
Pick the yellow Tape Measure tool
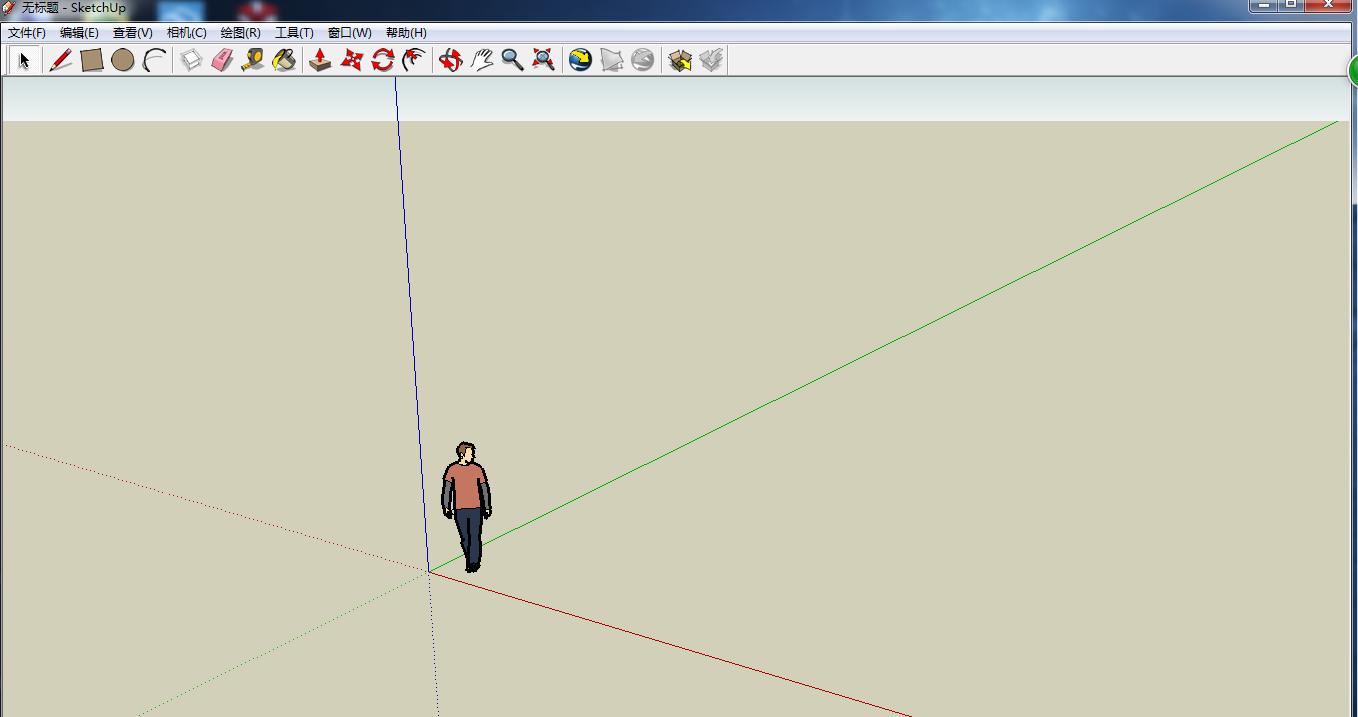pyautogui.click(x=252, y=61)
